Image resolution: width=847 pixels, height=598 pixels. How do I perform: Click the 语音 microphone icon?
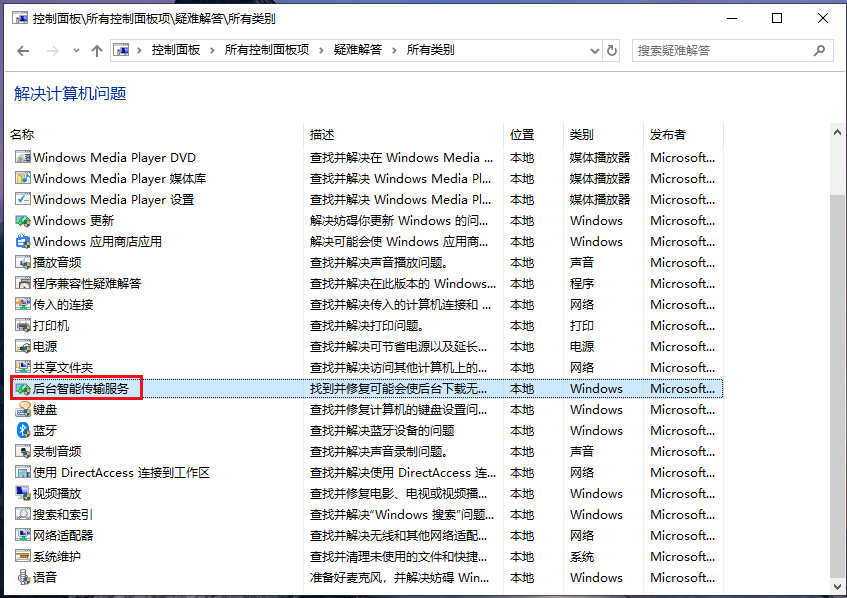23,577
